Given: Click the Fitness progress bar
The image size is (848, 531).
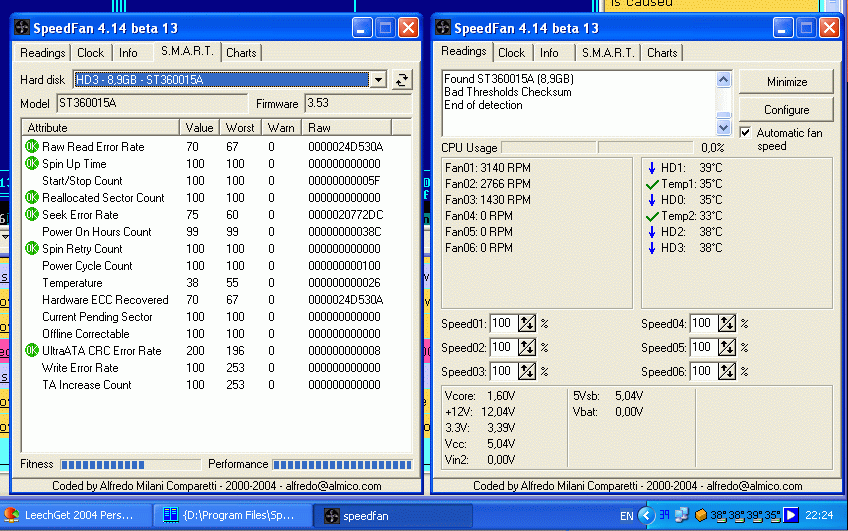Looking at the screenshot, I should [x=130, y=464].
